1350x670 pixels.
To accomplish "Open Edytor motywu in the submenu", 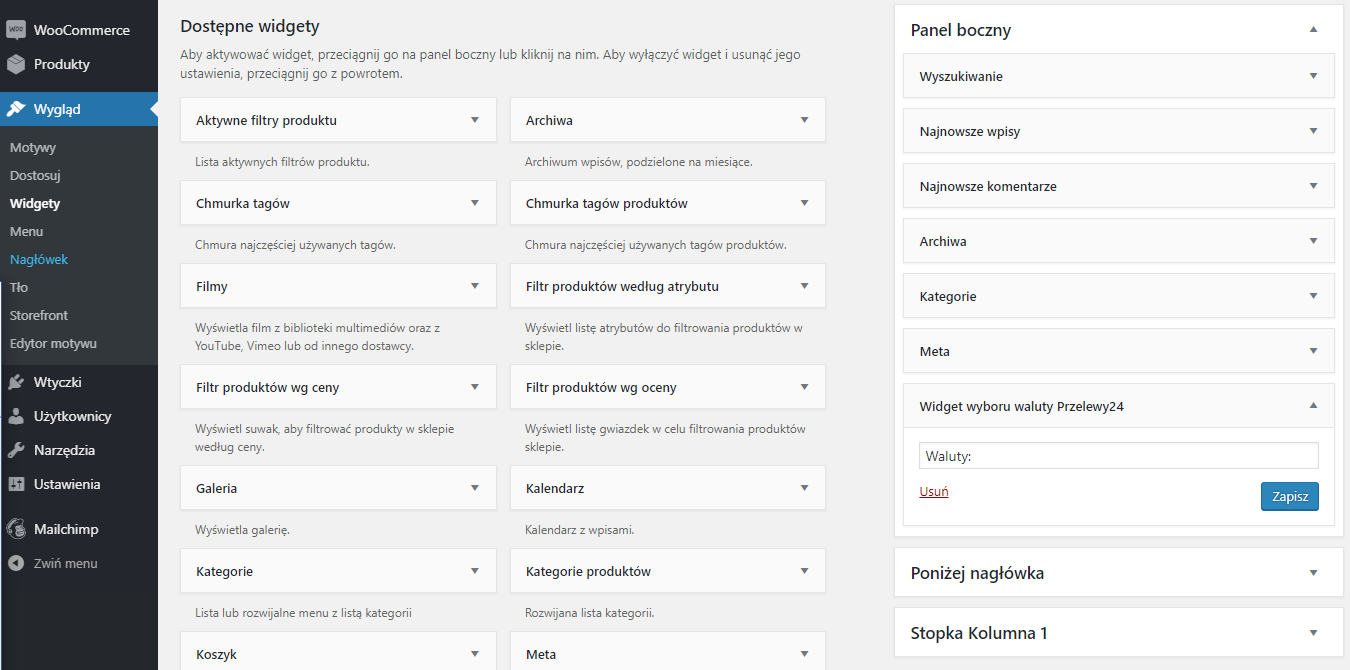I will pyautogui.click(x=53, y=343).
